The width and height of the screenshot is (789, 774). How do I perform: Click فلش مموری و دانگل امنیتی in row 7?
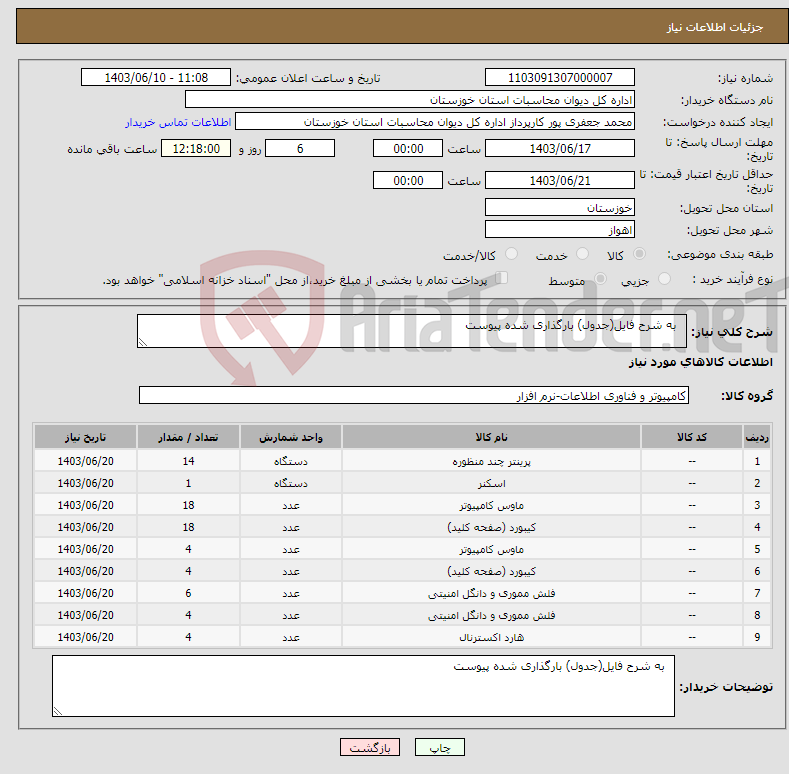tap(491, 594)
